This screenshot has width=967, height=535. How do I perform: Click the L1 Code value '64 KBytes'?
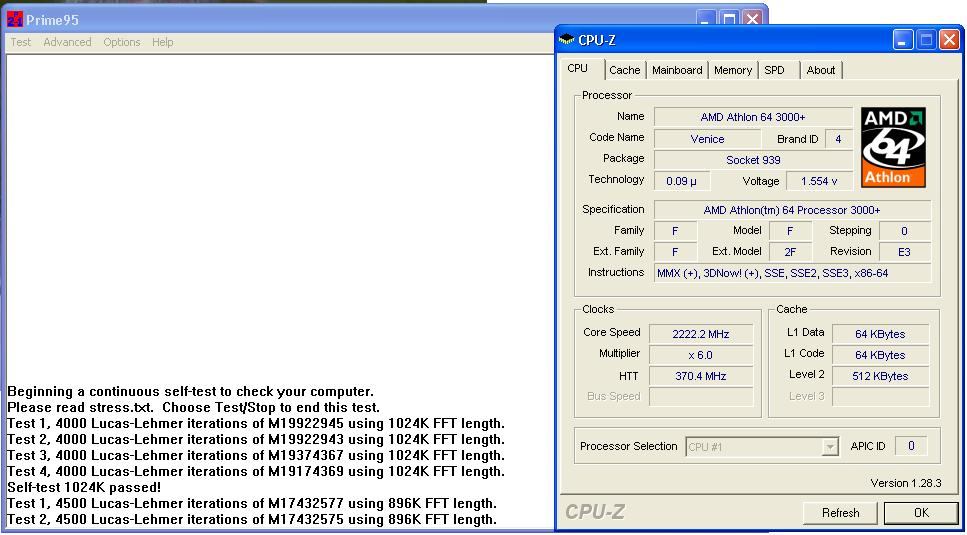pos(880,355)
